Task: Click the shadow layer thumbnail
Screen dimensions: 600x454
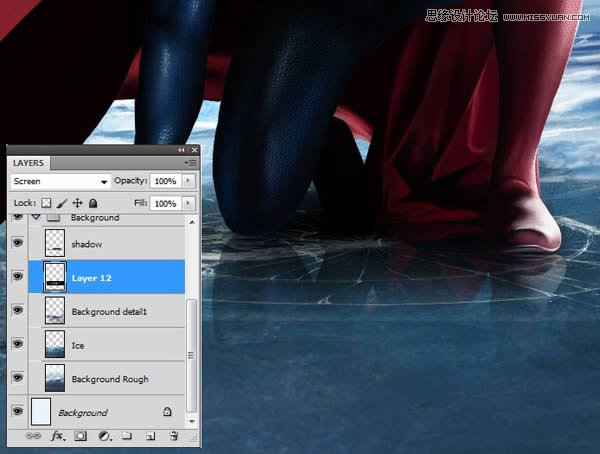Action: [55, 243]
